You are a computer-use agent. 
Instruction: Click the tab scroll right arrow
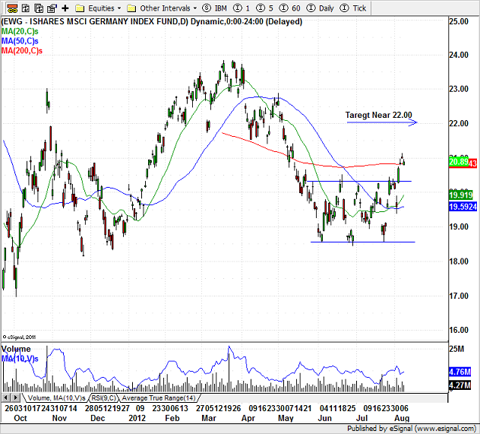pos(15,397)
